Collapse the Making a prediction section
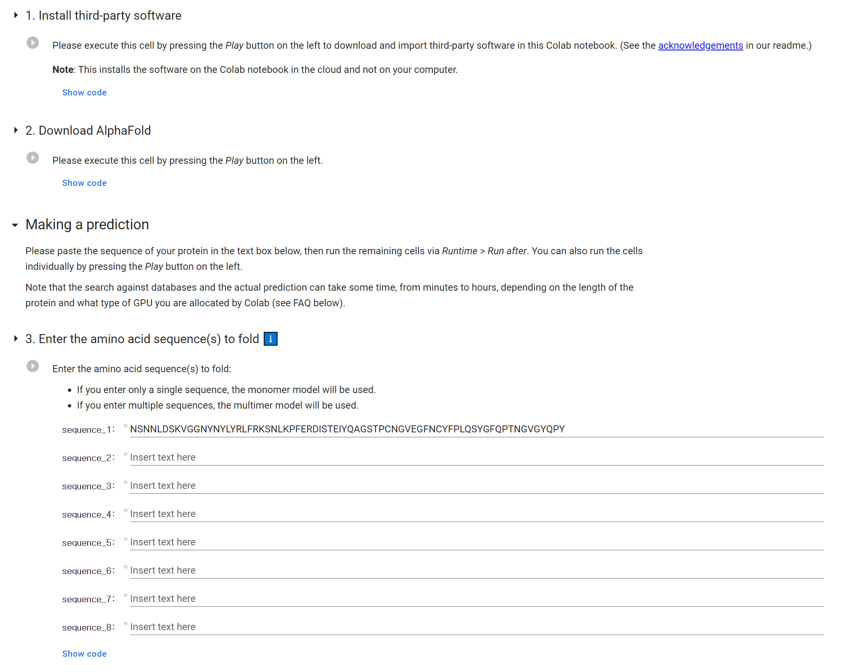 [15, 225]
